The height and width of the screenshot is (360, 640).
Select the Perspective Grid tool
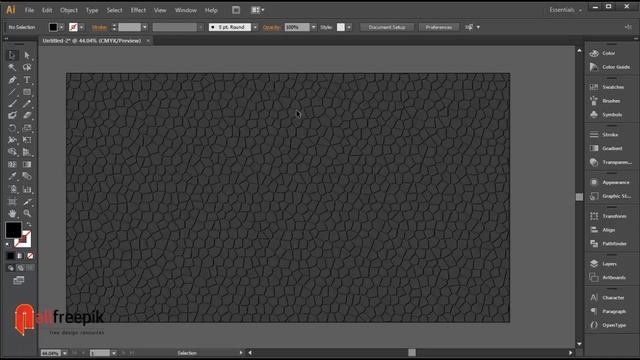(x=27, y=152)
